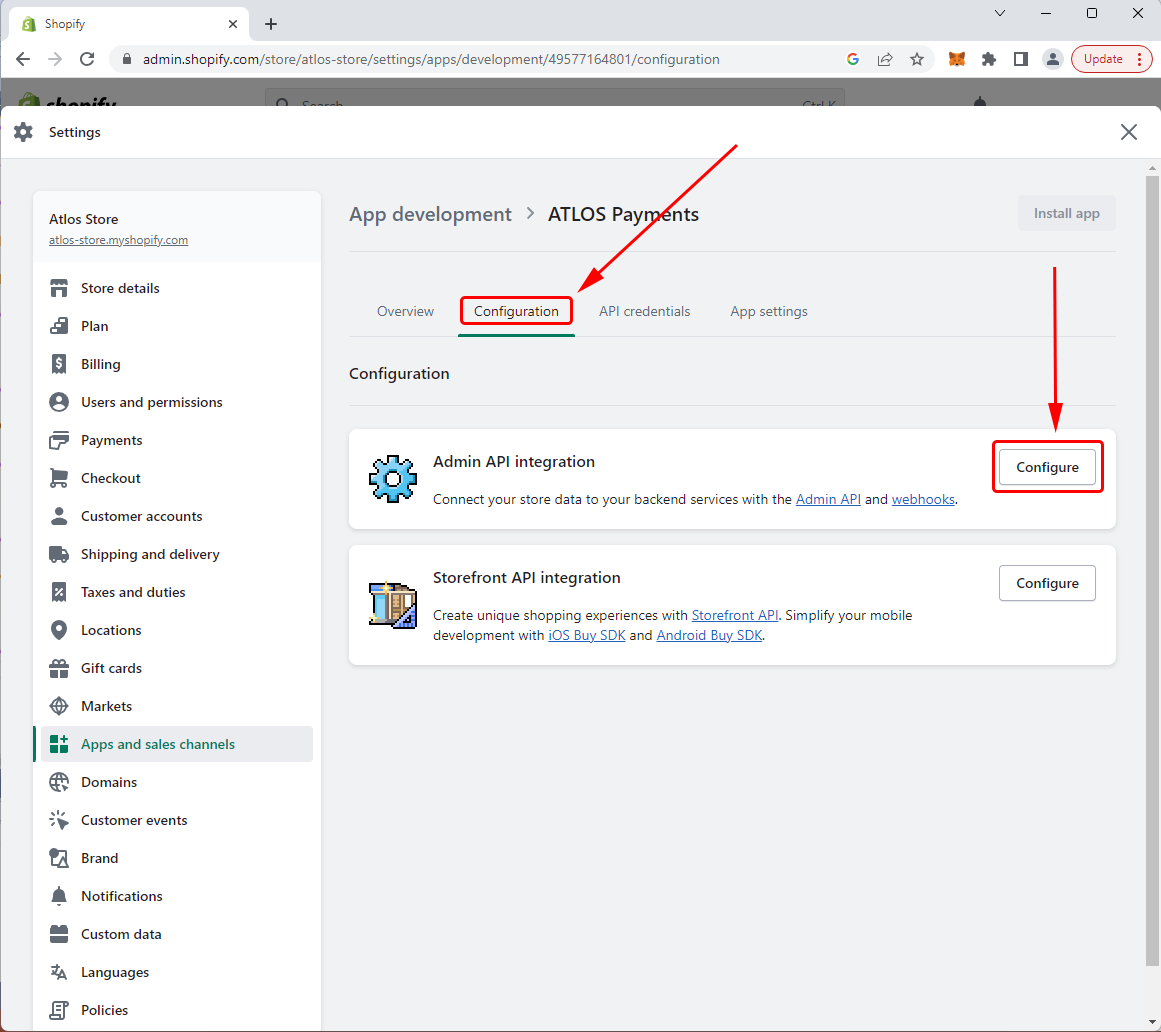The height and width of the screenshot is (1032, 1161).
Task: Switch to the Overview tab
Action: pyautogui.click(x=405, y=312)
